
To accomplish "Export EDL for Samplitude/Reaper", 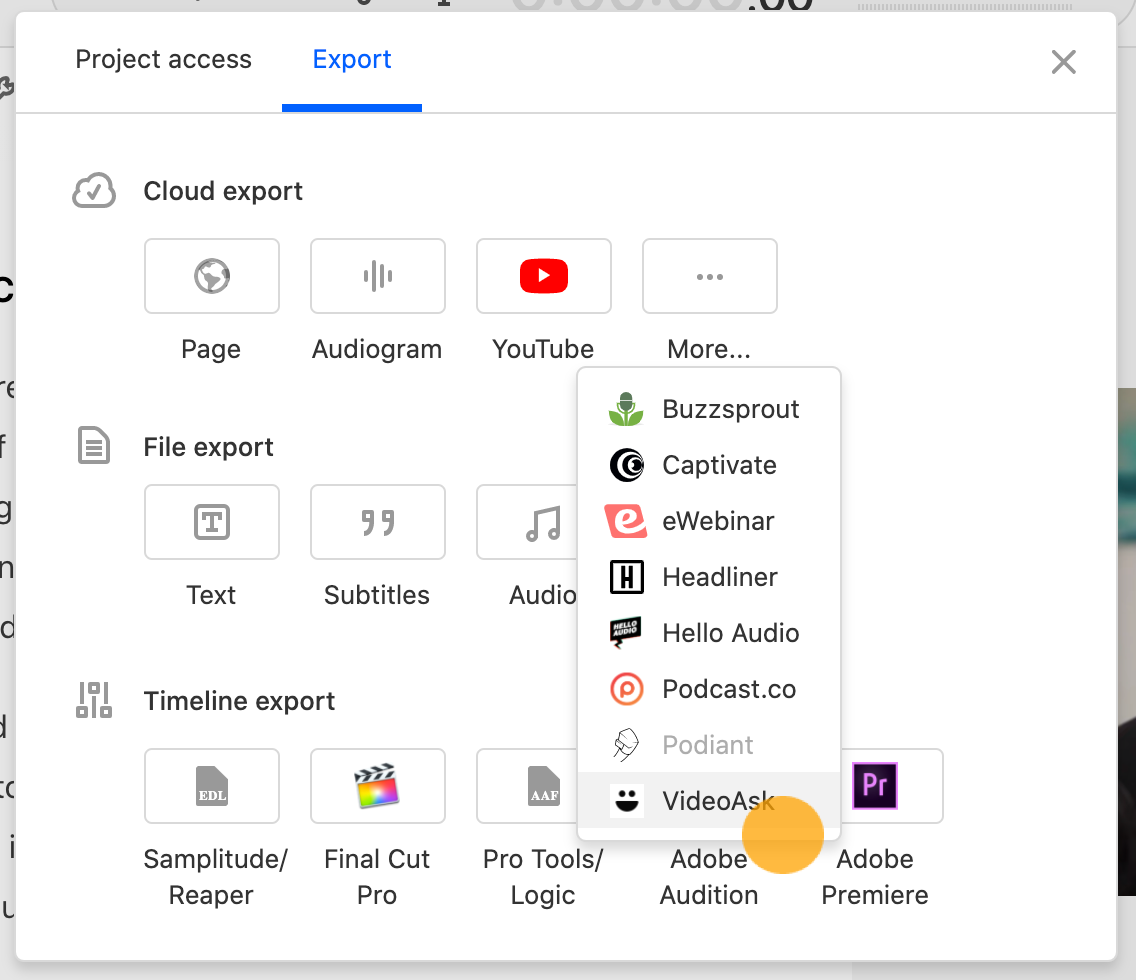I will [x=212, y=786].
